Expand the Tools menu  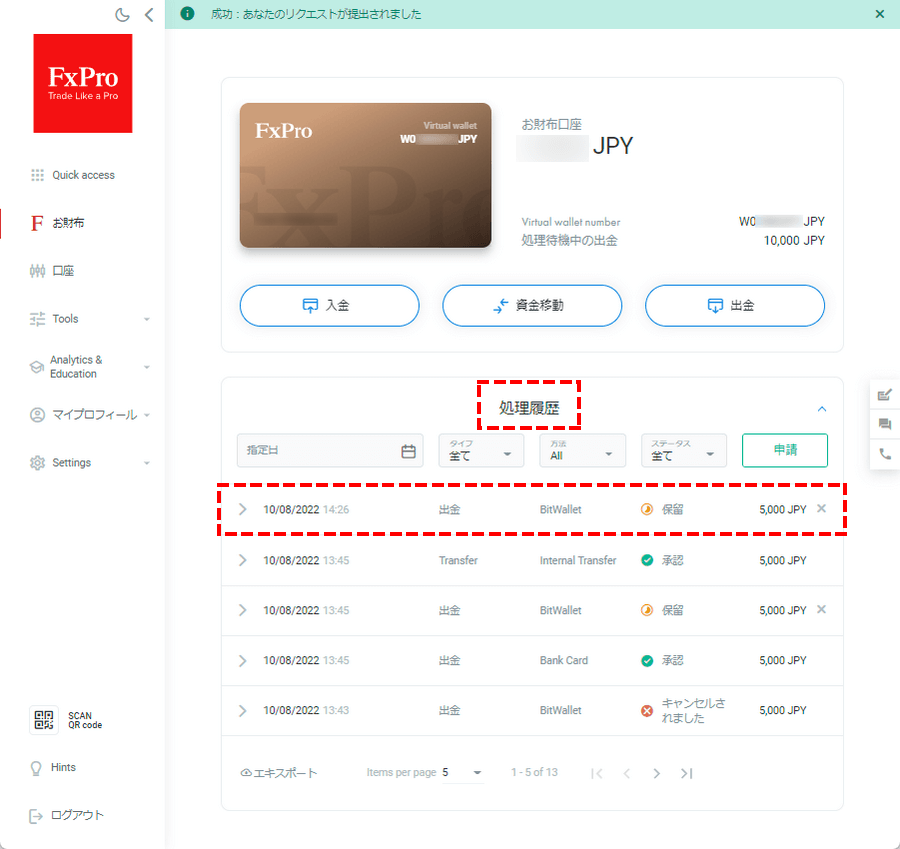[x=90, y=319]
